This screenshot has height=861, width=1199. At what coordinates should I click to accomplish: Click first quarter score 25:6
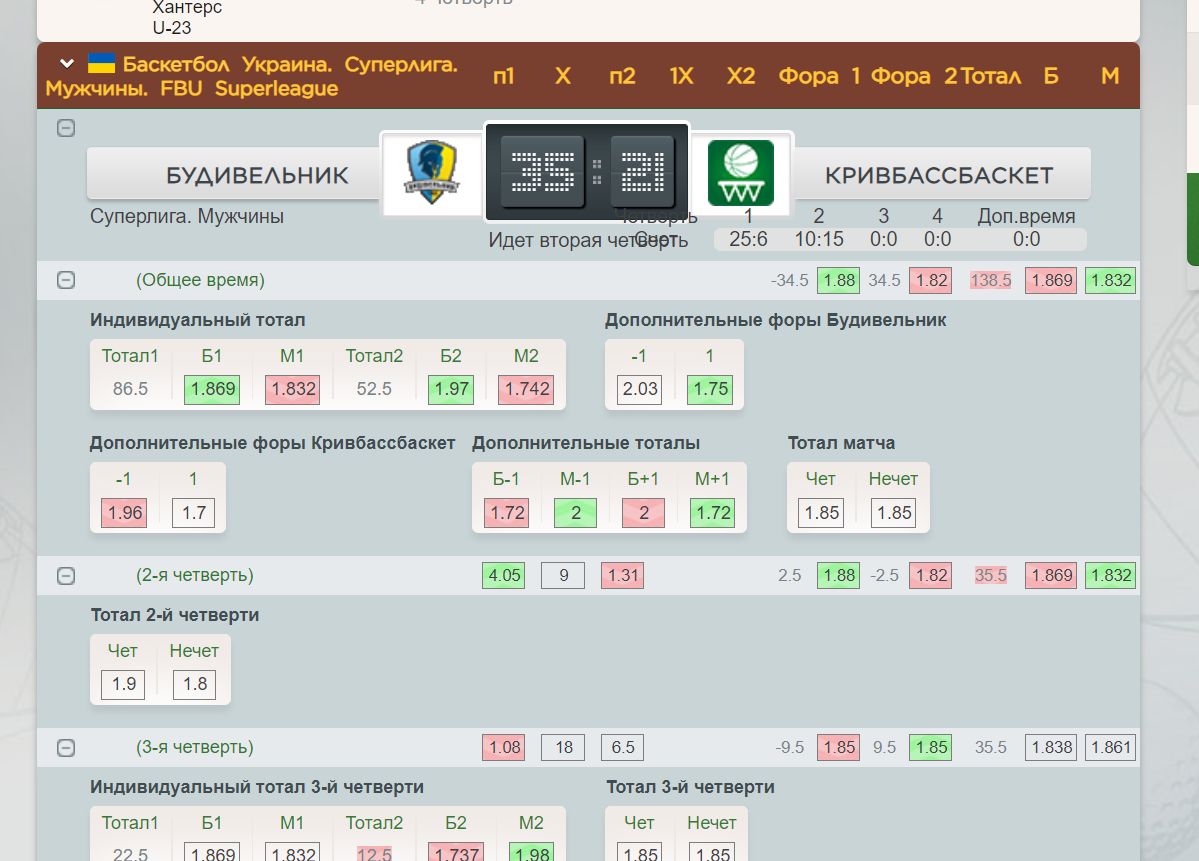(748, 239)
